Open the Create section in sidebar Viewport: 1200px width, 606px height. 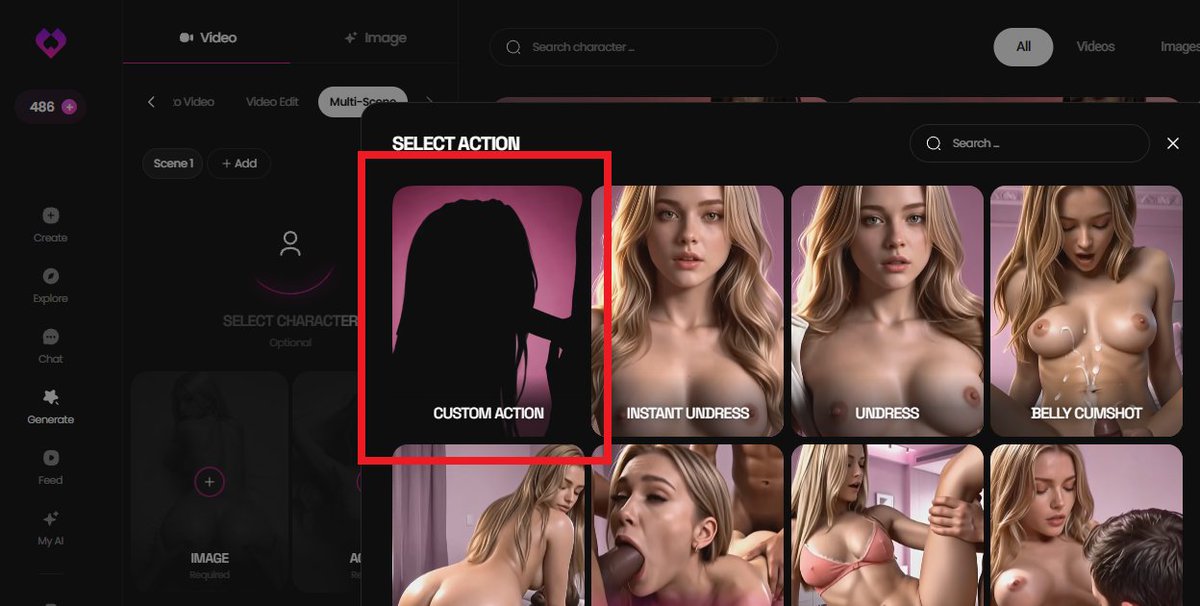[50, 224]
